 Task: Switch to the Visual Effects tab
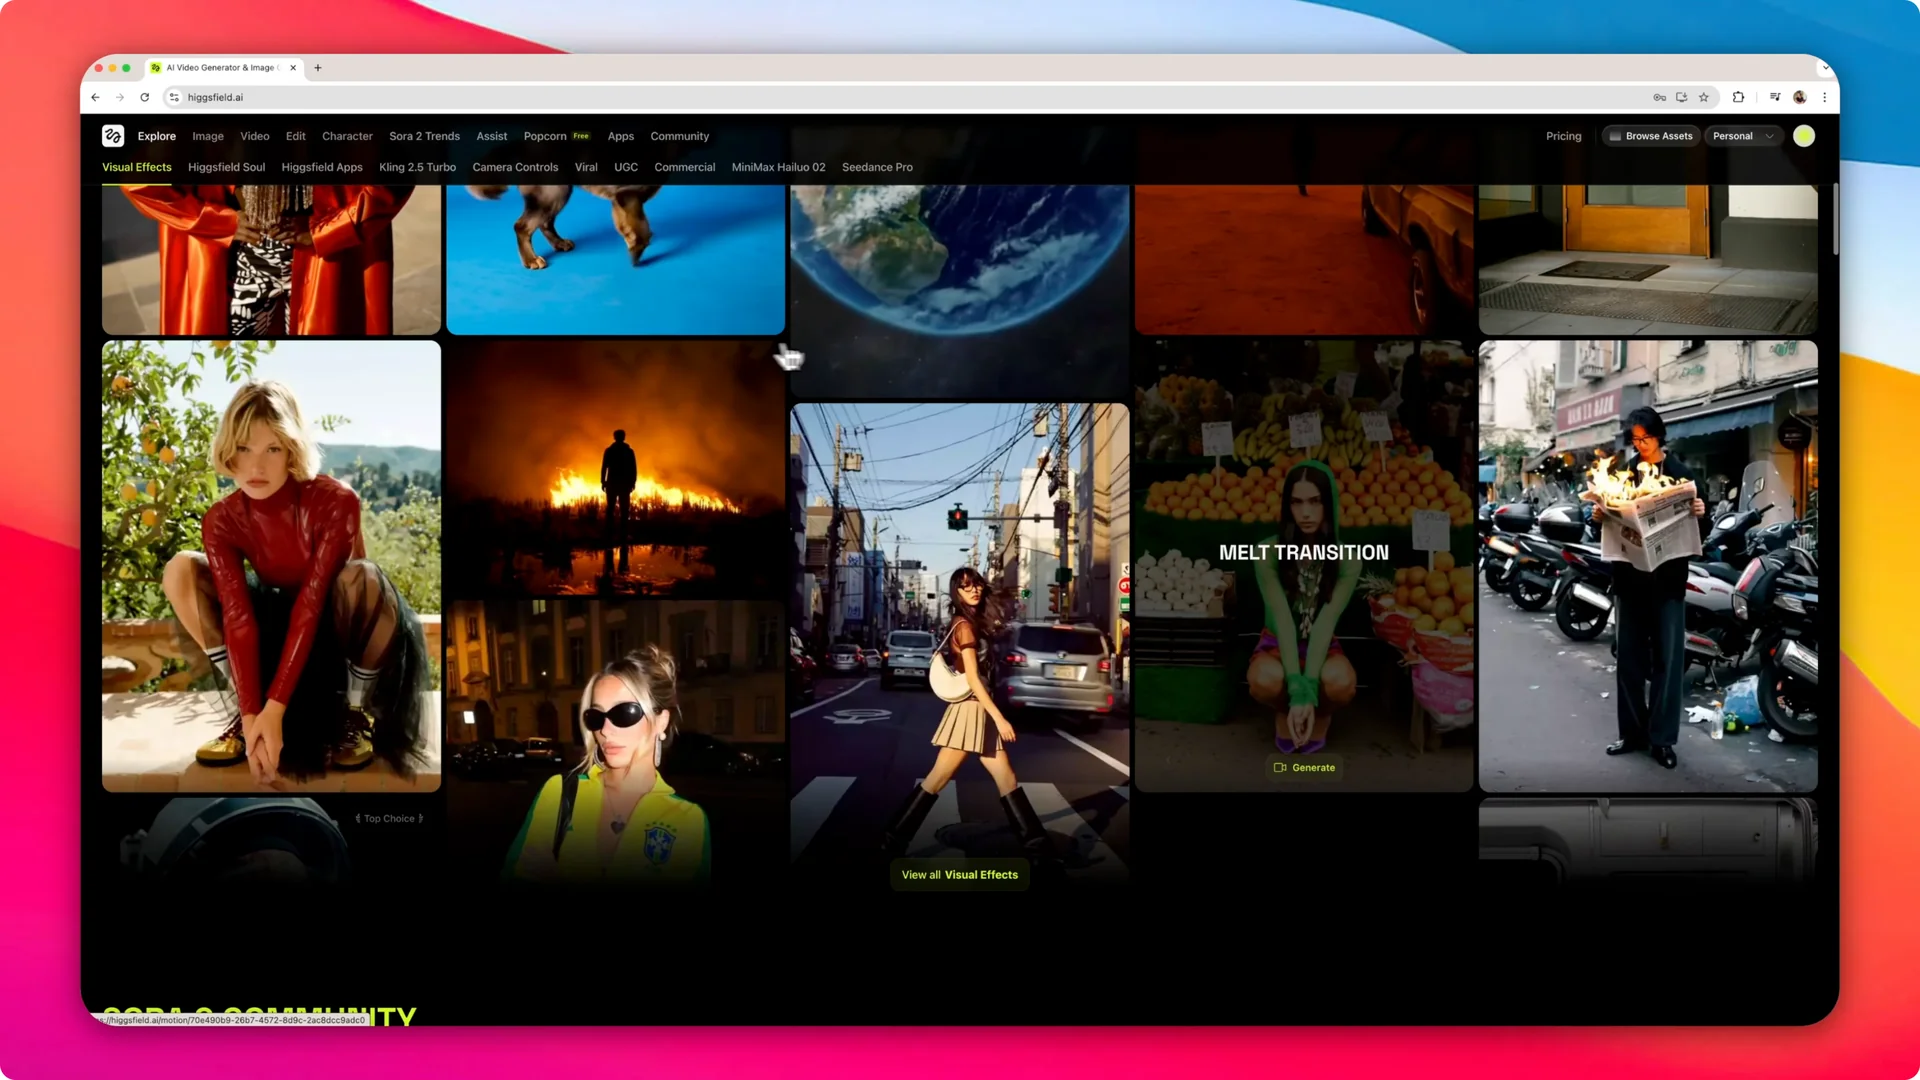tap(136, 167)
